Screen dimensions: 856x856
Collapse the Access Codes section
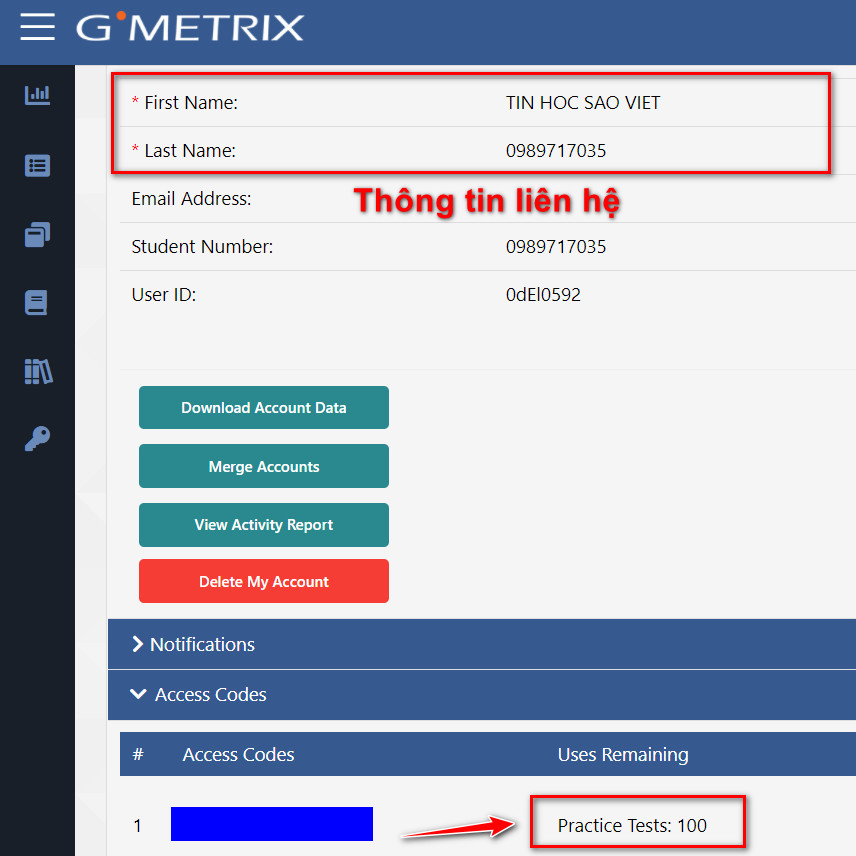pyautogui.click(x=482, y=694)
